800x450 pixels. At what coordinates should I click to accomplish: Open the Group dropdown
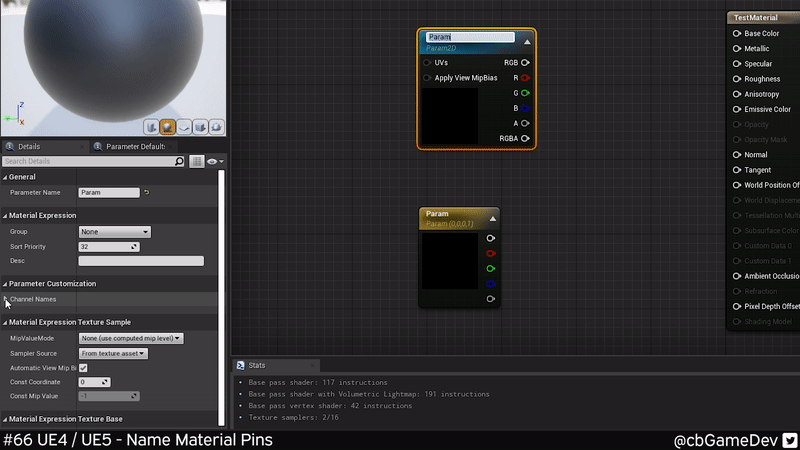click(x=114, y=232)
